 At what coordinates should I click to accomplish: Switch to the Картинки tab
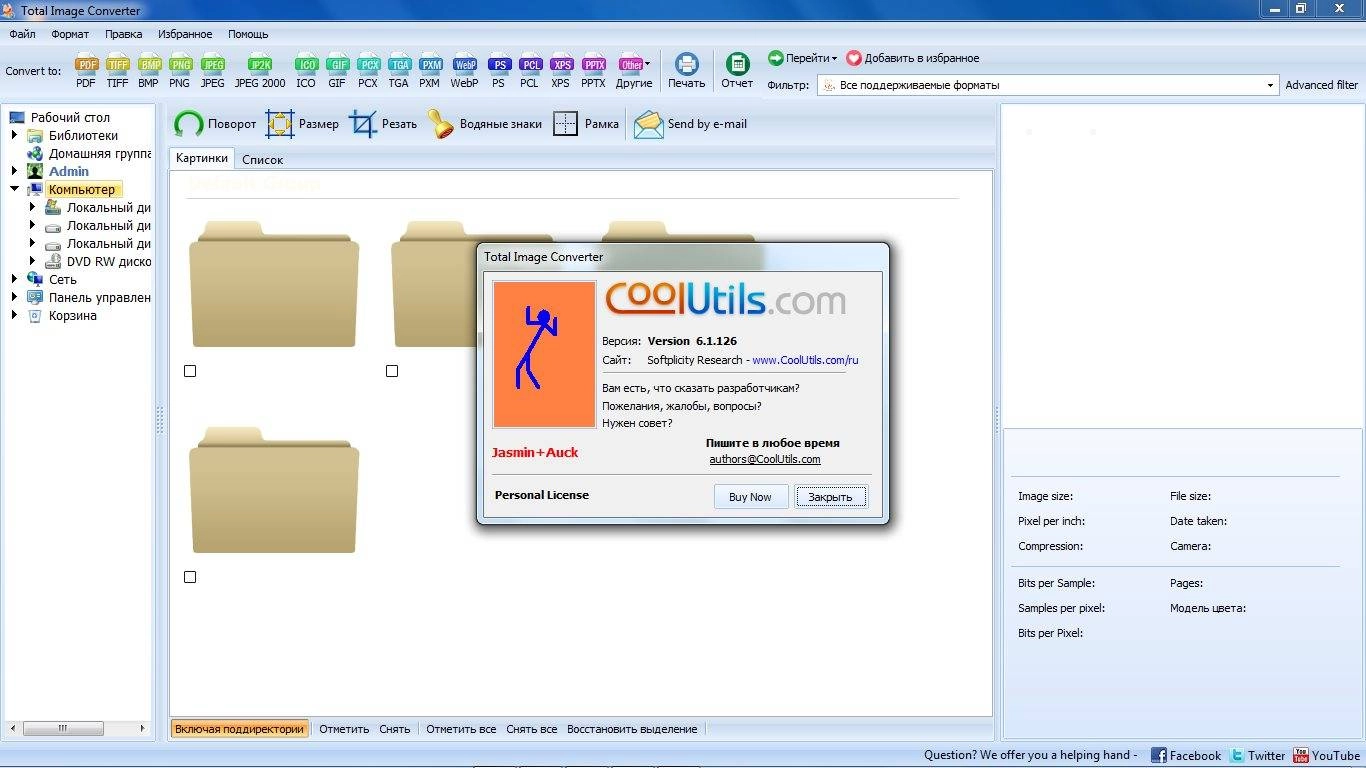[x=202, y=158]
